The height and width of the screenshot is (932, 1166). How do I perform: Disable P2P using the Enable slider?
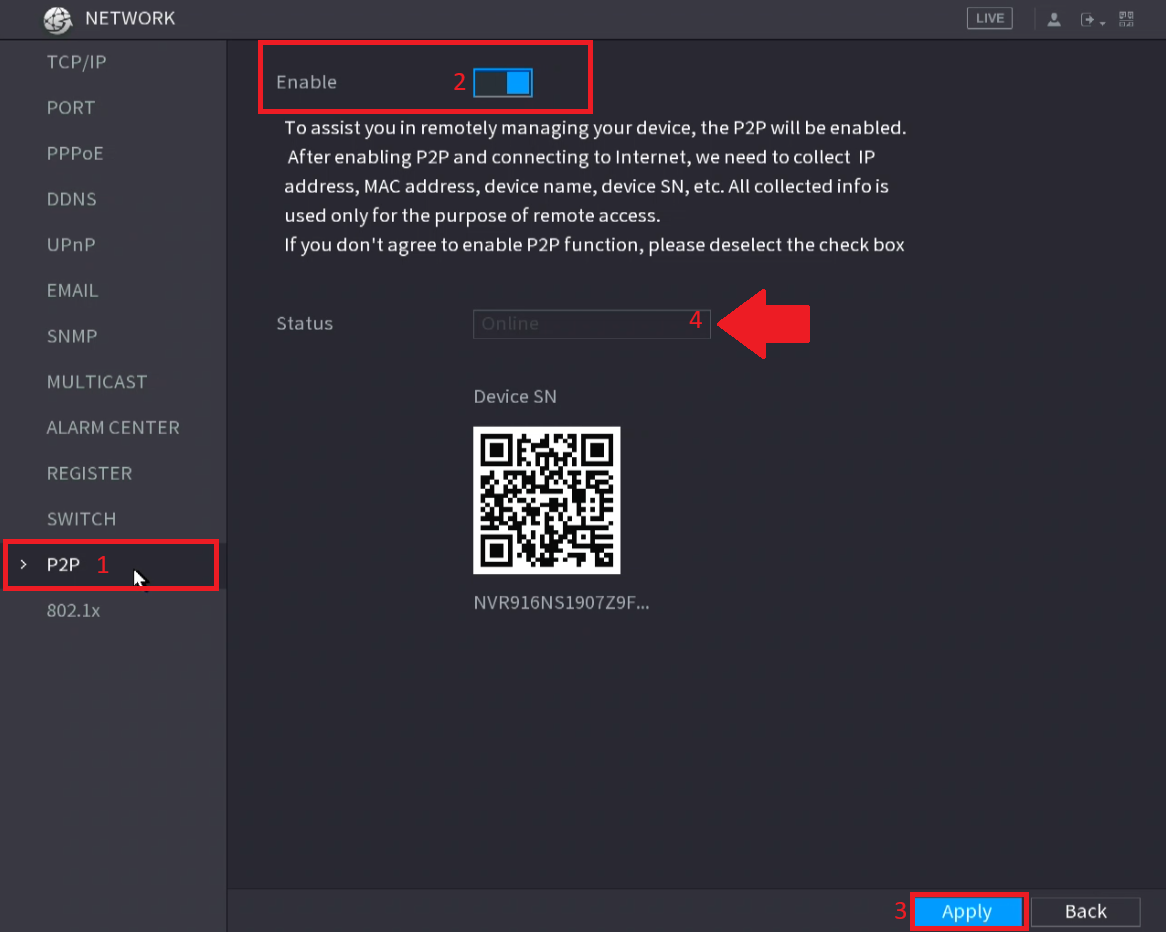(503, 83)
